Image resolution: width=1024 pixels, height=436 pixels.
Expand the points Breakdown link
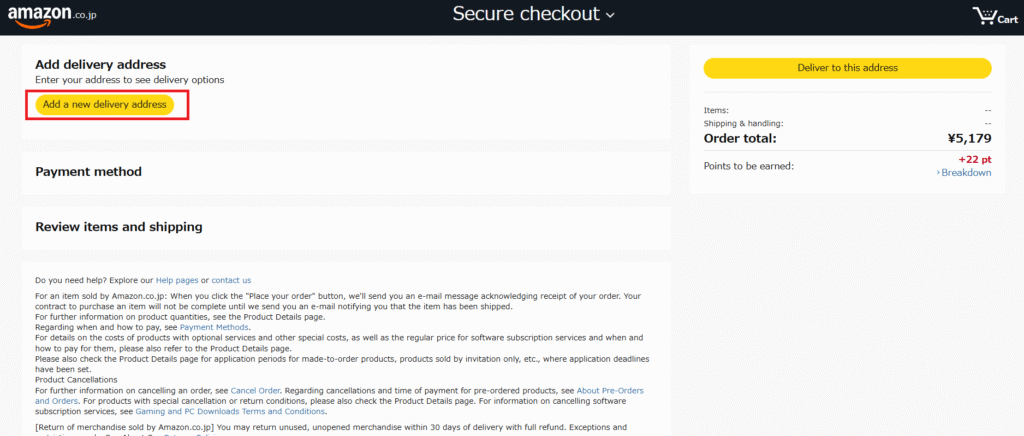point(964,173)
